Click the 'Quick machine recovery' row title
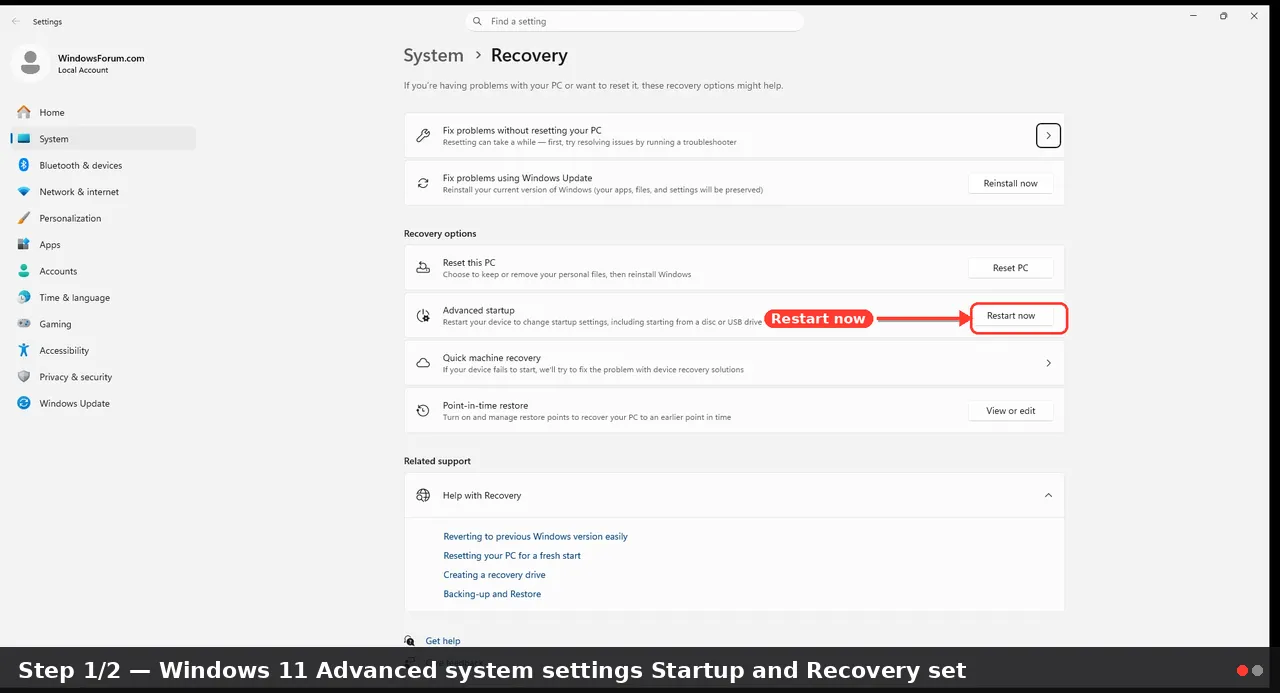 491,358
